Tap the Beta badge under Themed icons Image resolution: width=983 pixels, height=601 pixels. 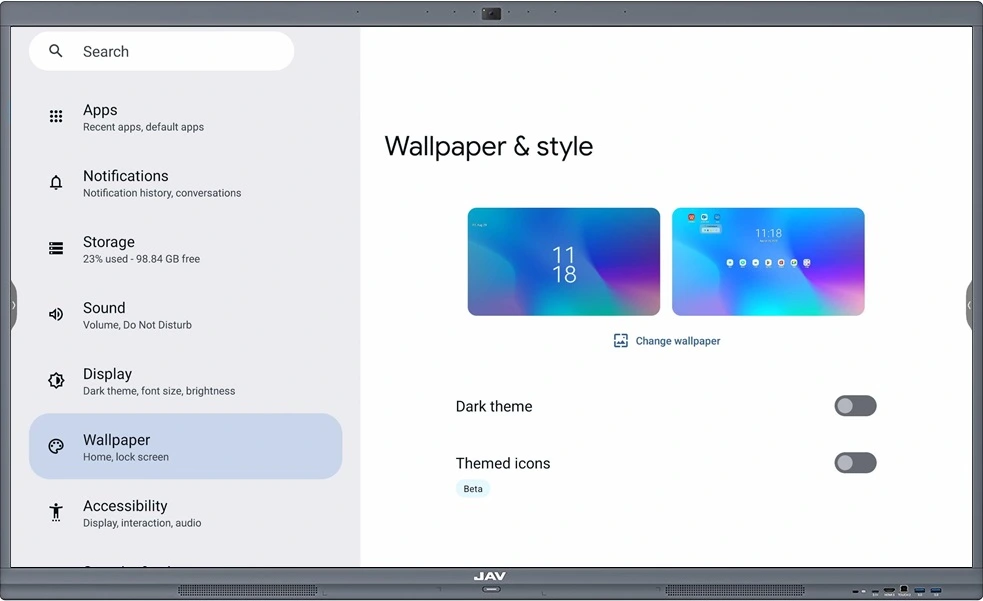472,488
